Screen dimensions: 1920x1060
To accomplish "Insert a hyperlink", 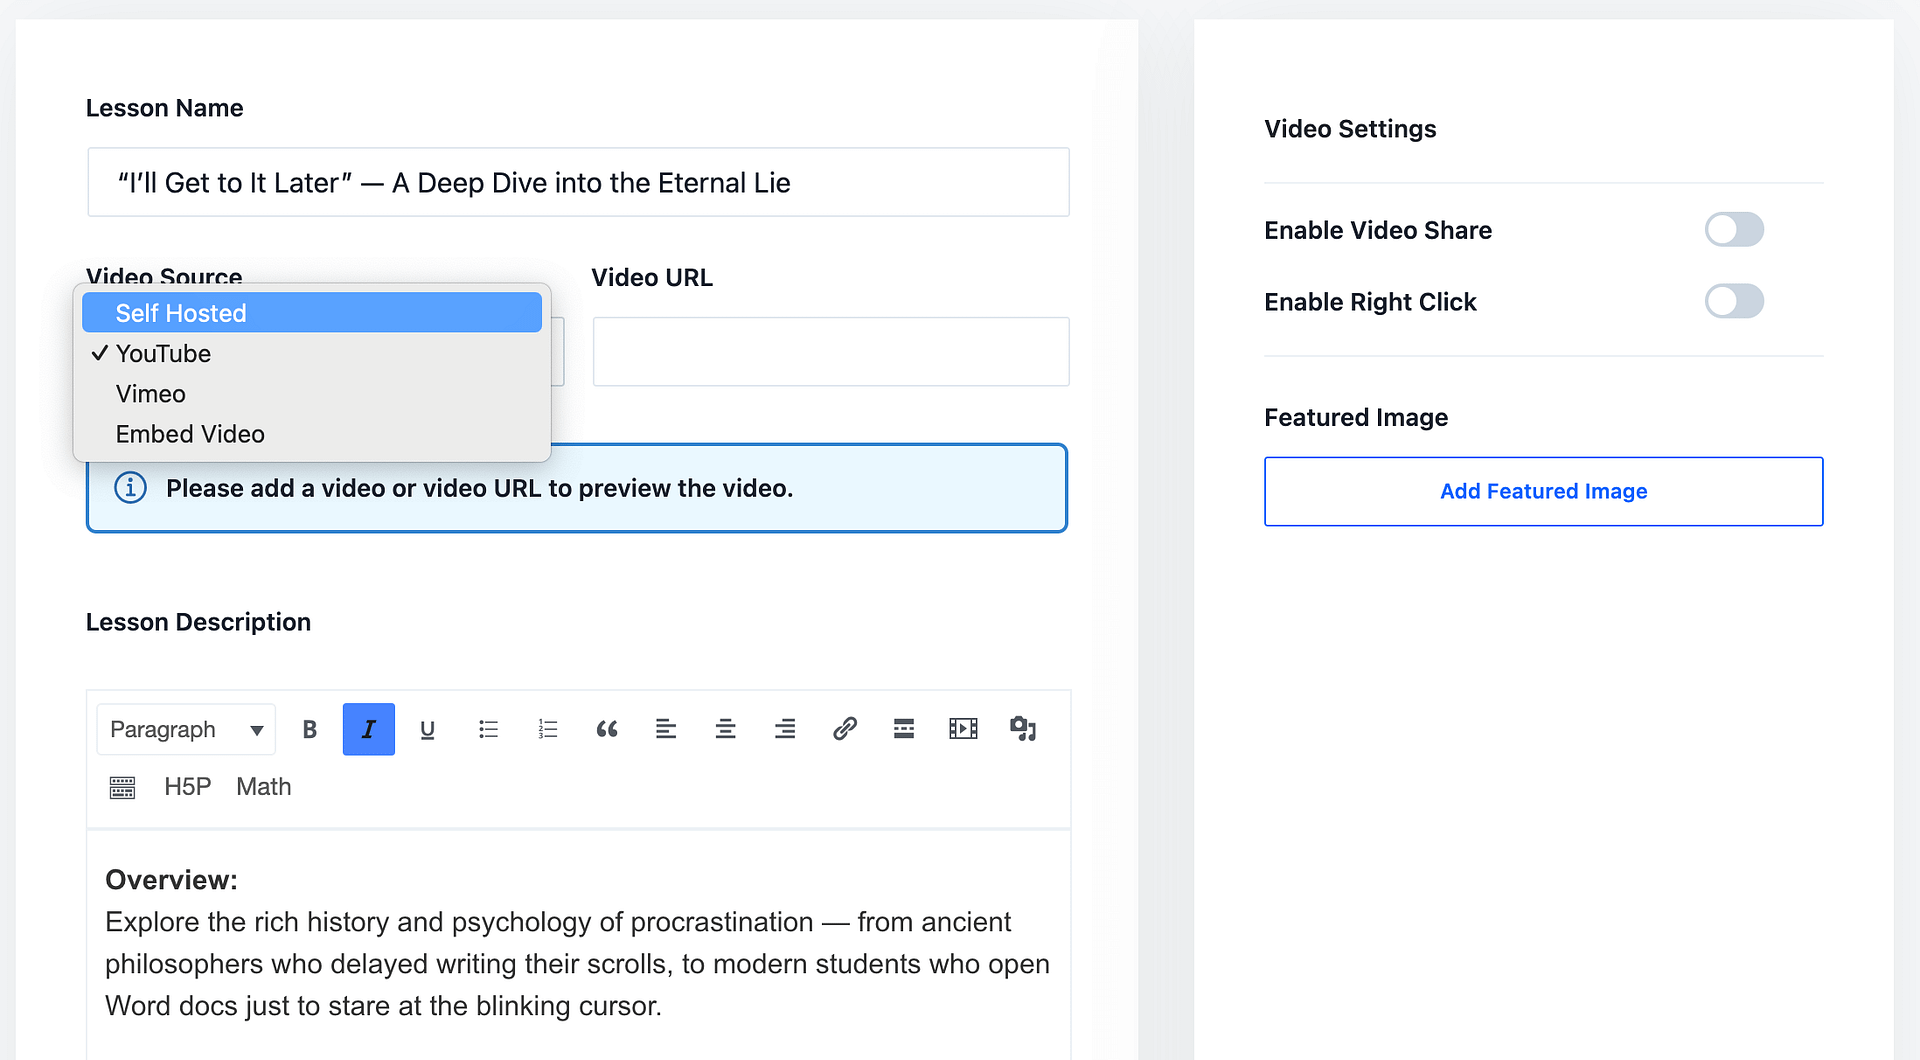I will [845, 729].
